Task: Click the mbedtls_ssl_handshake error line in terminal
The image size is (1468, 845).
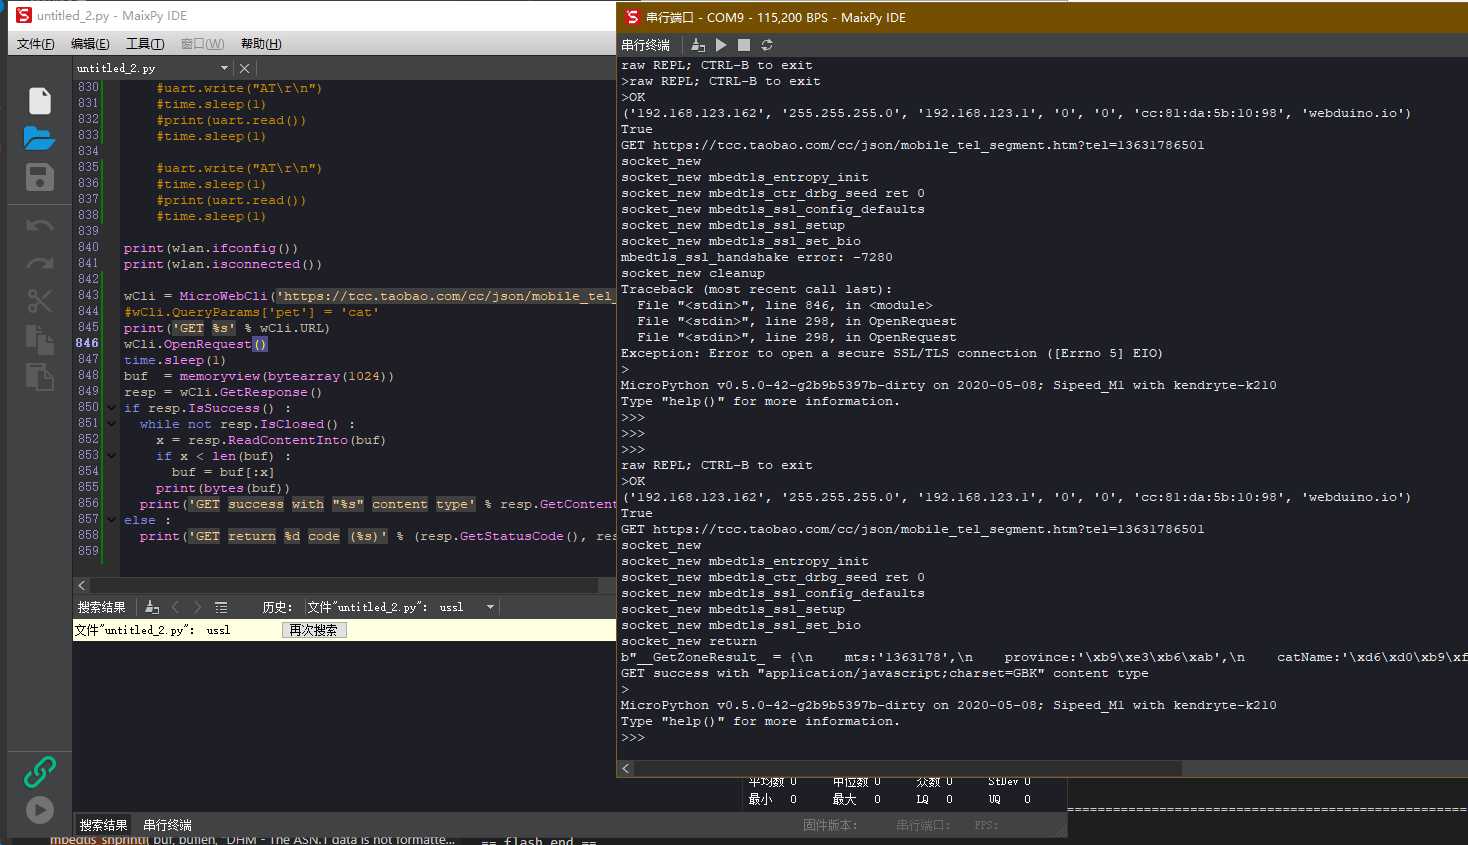Action: tap(757, 257)
